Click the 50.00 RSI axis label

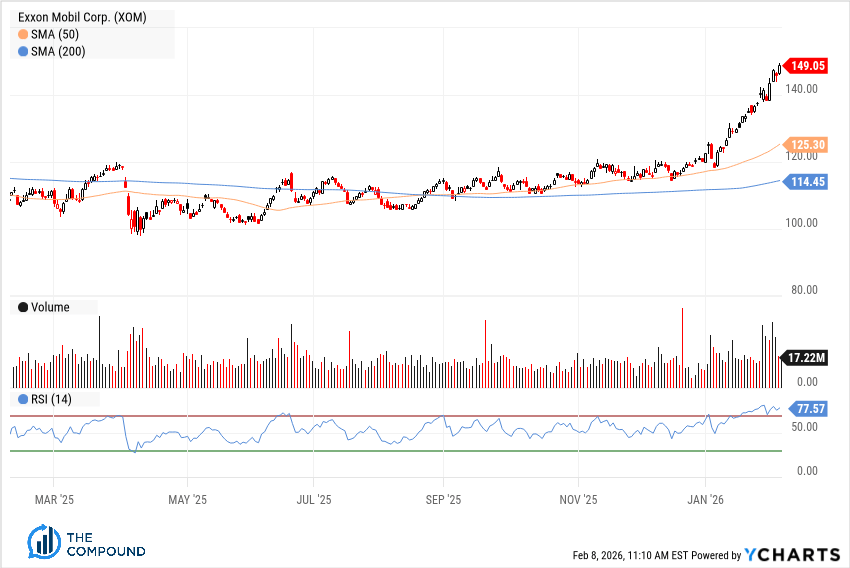[x=804, y=427]
